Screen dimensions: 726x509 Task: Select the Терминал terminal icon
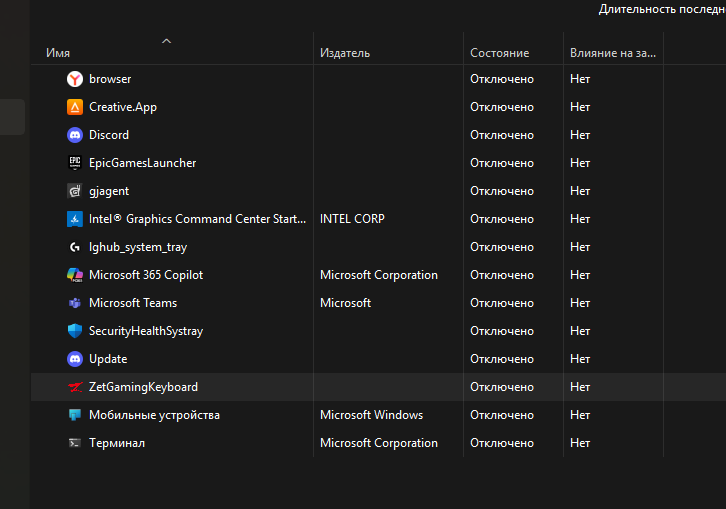click(75, 443)
